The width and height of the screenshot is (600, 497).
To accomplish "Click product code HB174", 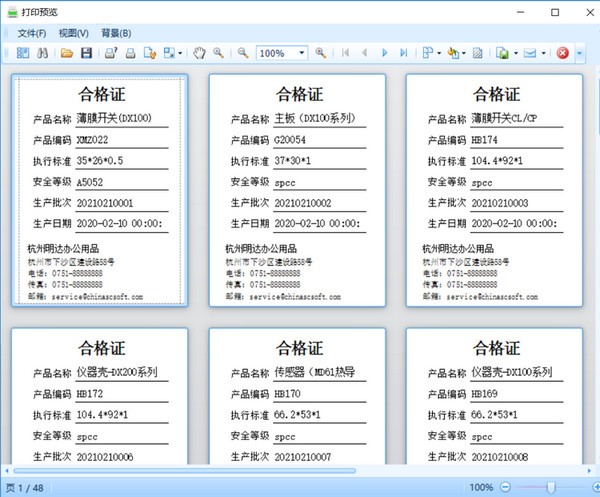I will click(x=484, y=140).
